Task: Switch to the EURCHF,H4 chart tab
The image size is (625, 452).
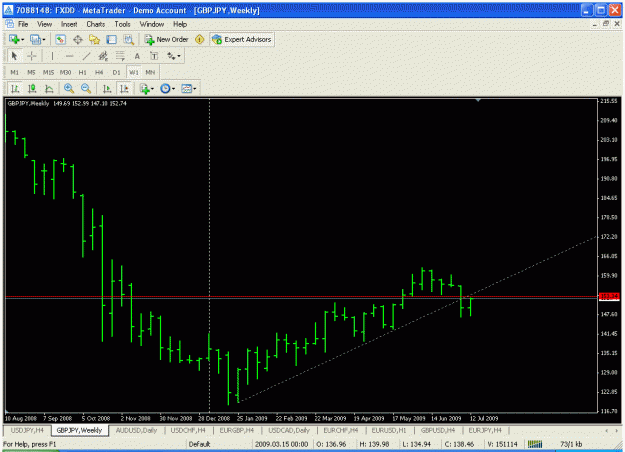Action: (x=340, y=430)
